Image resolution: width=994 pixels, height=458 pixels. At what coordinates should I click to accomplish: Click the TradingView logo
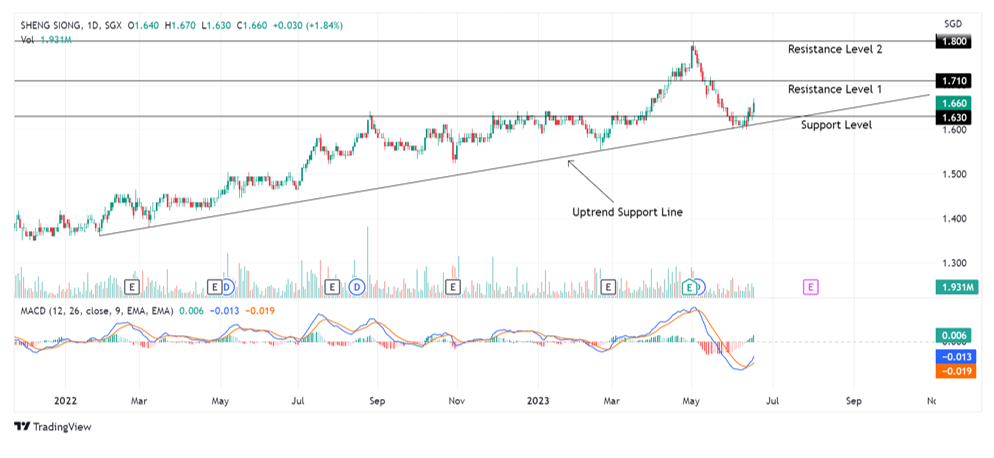(53, 426)
